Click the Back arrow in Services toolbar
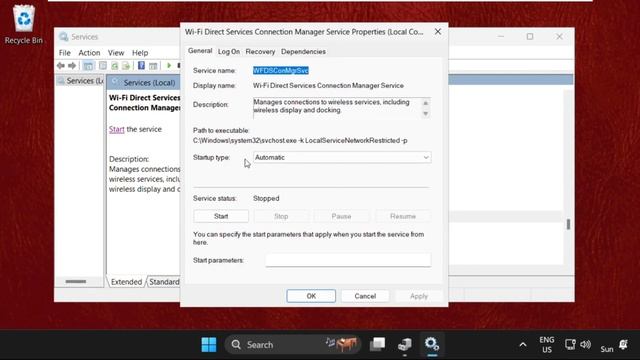This screenshot has width=640, height=360. coord(61,66)
